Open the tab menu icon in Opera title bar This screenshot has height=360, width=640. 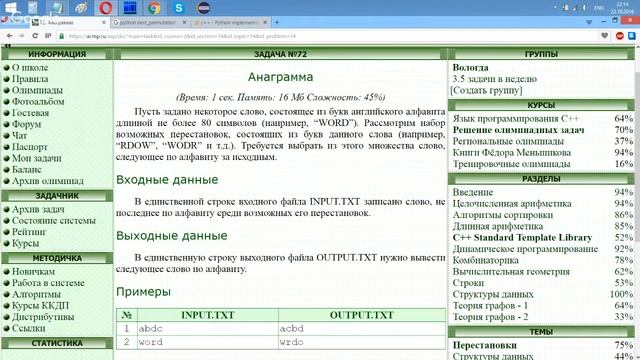[x=589, y=22]
